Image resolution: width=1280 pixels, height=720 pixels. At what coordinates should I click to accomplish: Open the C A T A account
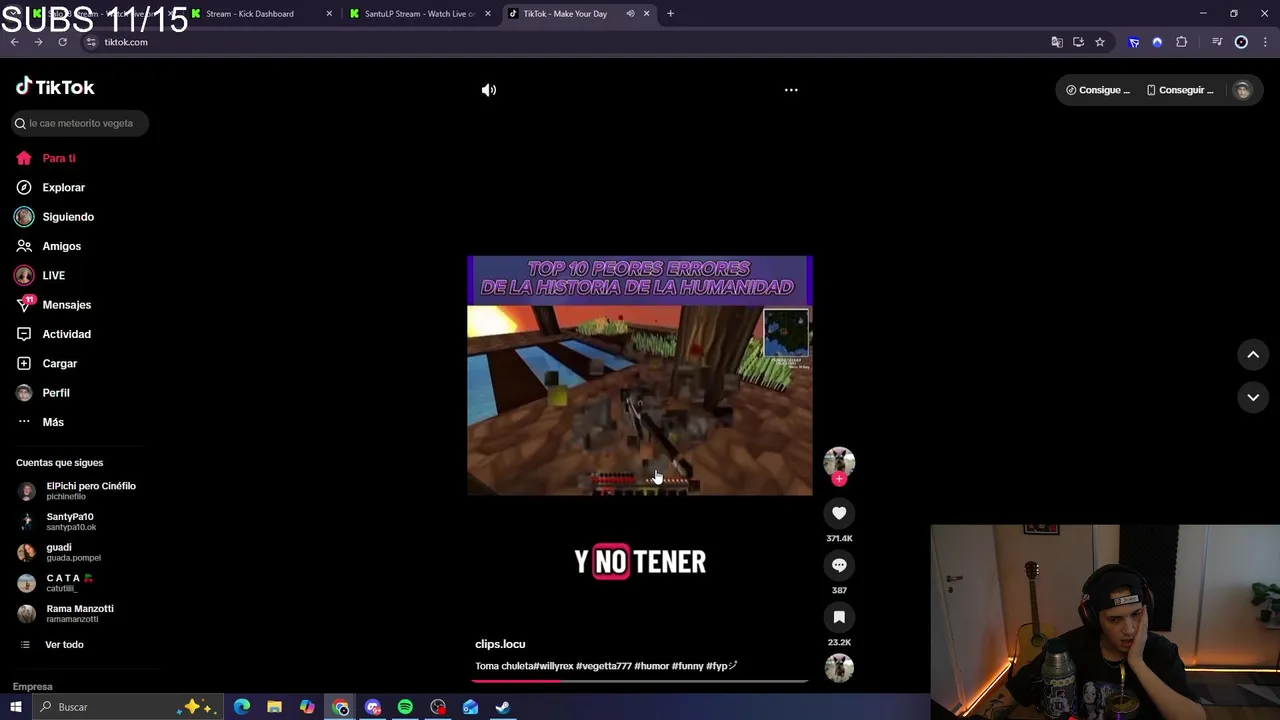pyautogui.click(x=56, y=582)
